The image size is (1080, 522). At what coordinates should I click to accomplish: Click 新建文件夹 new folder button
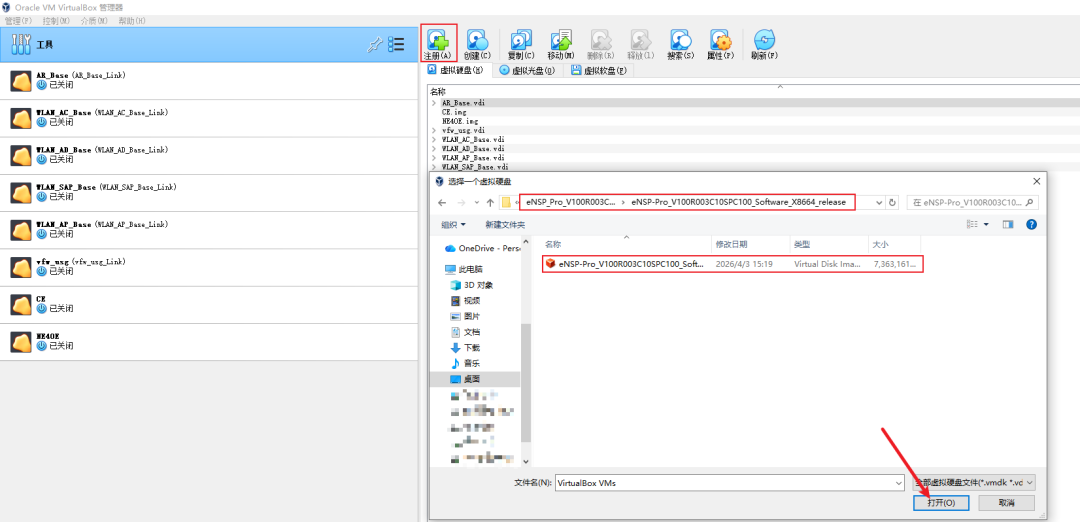[x=505, y=225]
